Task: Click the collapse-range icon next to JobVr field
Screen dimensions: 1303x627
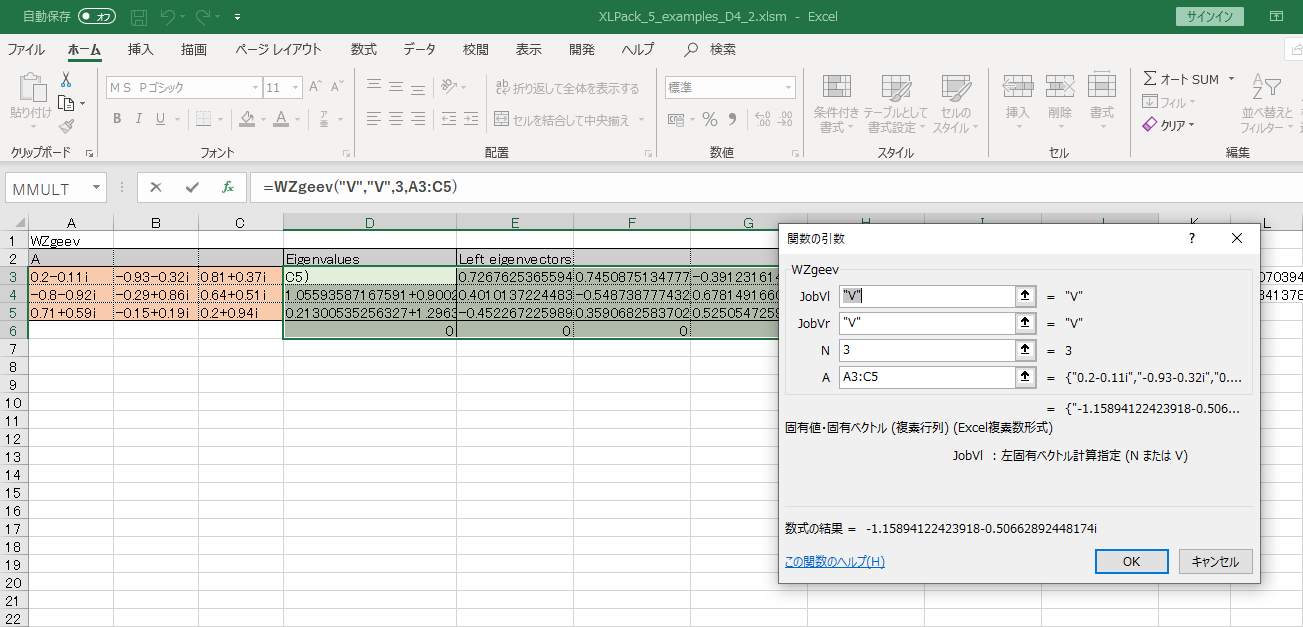Action: [1025, 323]
